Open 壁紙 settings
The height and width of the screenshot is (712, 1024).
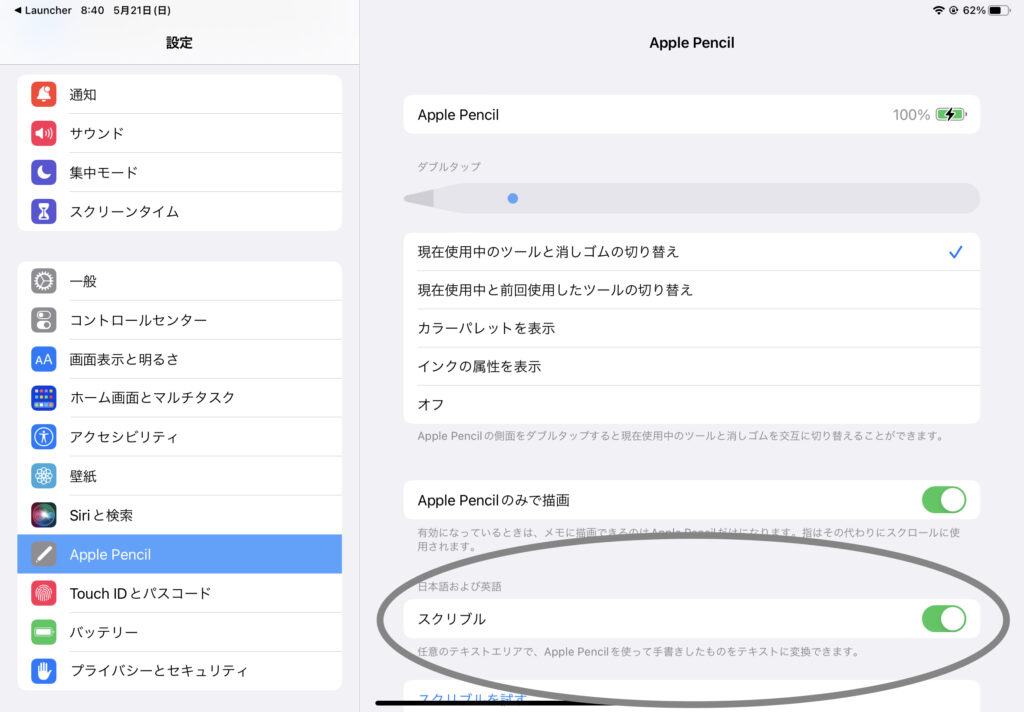click(180, 476)
